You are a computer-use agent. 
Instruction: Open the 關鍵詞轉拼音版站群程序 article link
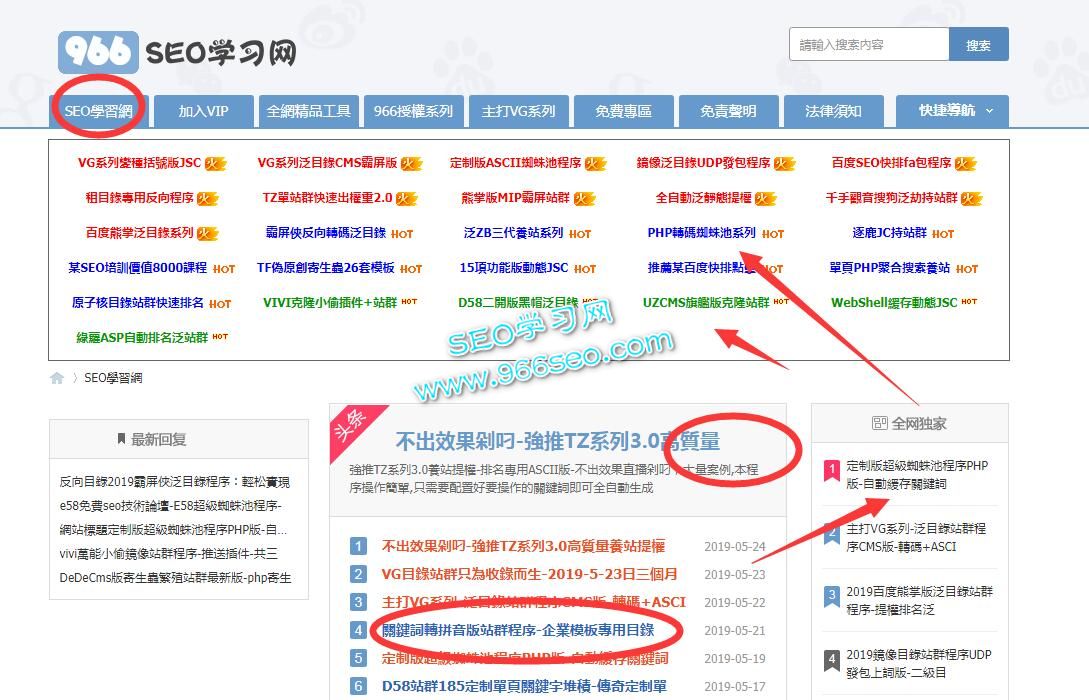point(518,630)
